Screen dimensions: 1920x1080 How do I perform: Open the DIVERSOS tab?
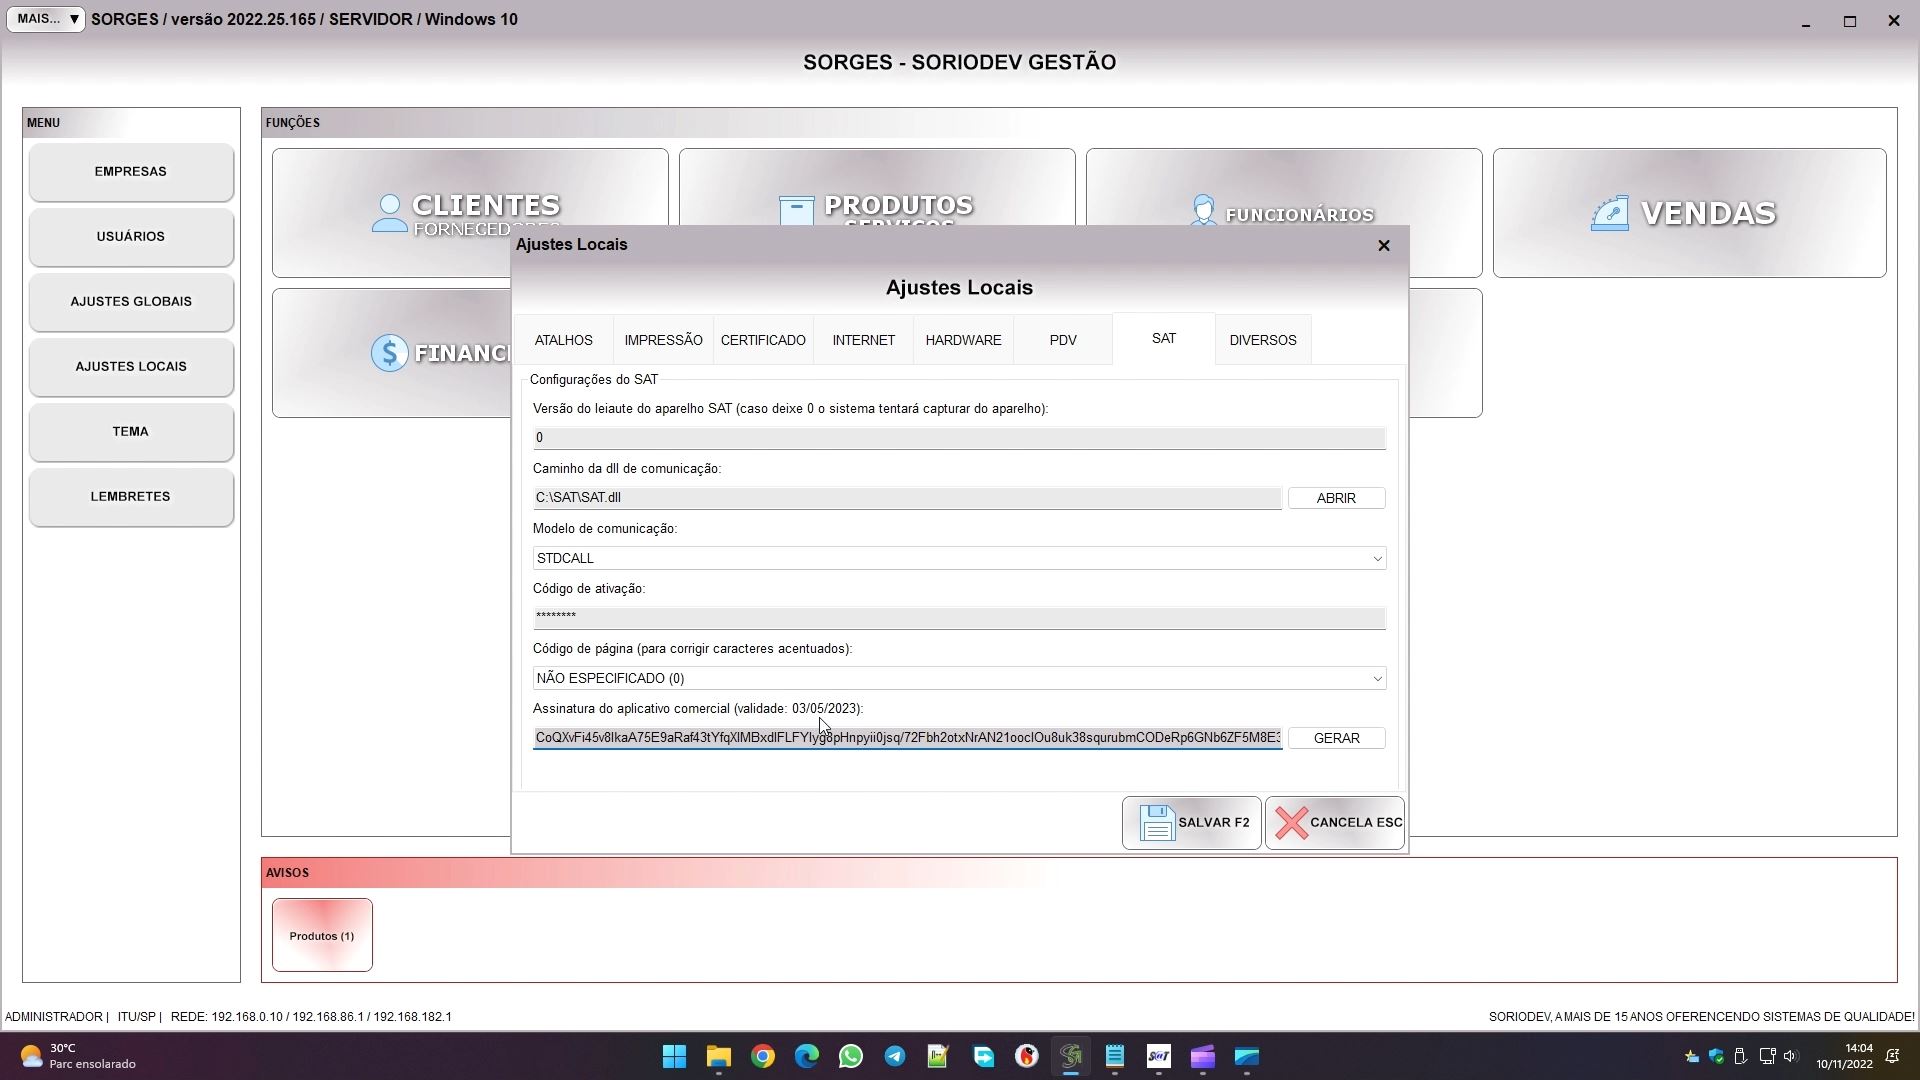click(1262, 340)
